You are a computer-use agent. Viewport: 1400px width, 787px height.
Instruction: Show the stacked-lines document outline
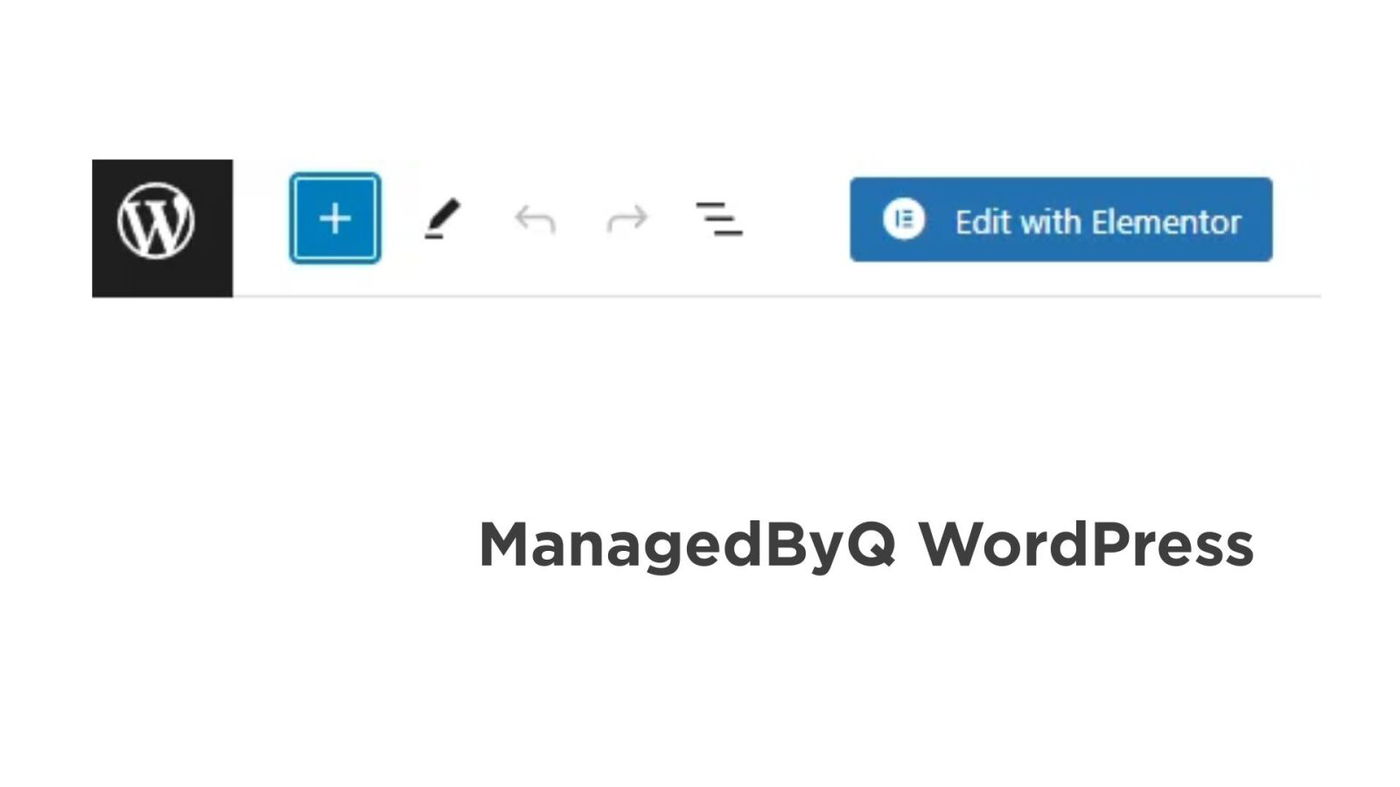[719, 219]
